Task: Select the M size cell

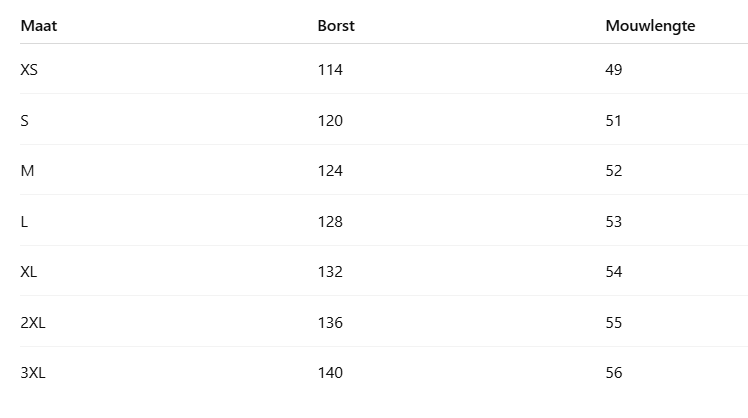Action: pos(27,171)
